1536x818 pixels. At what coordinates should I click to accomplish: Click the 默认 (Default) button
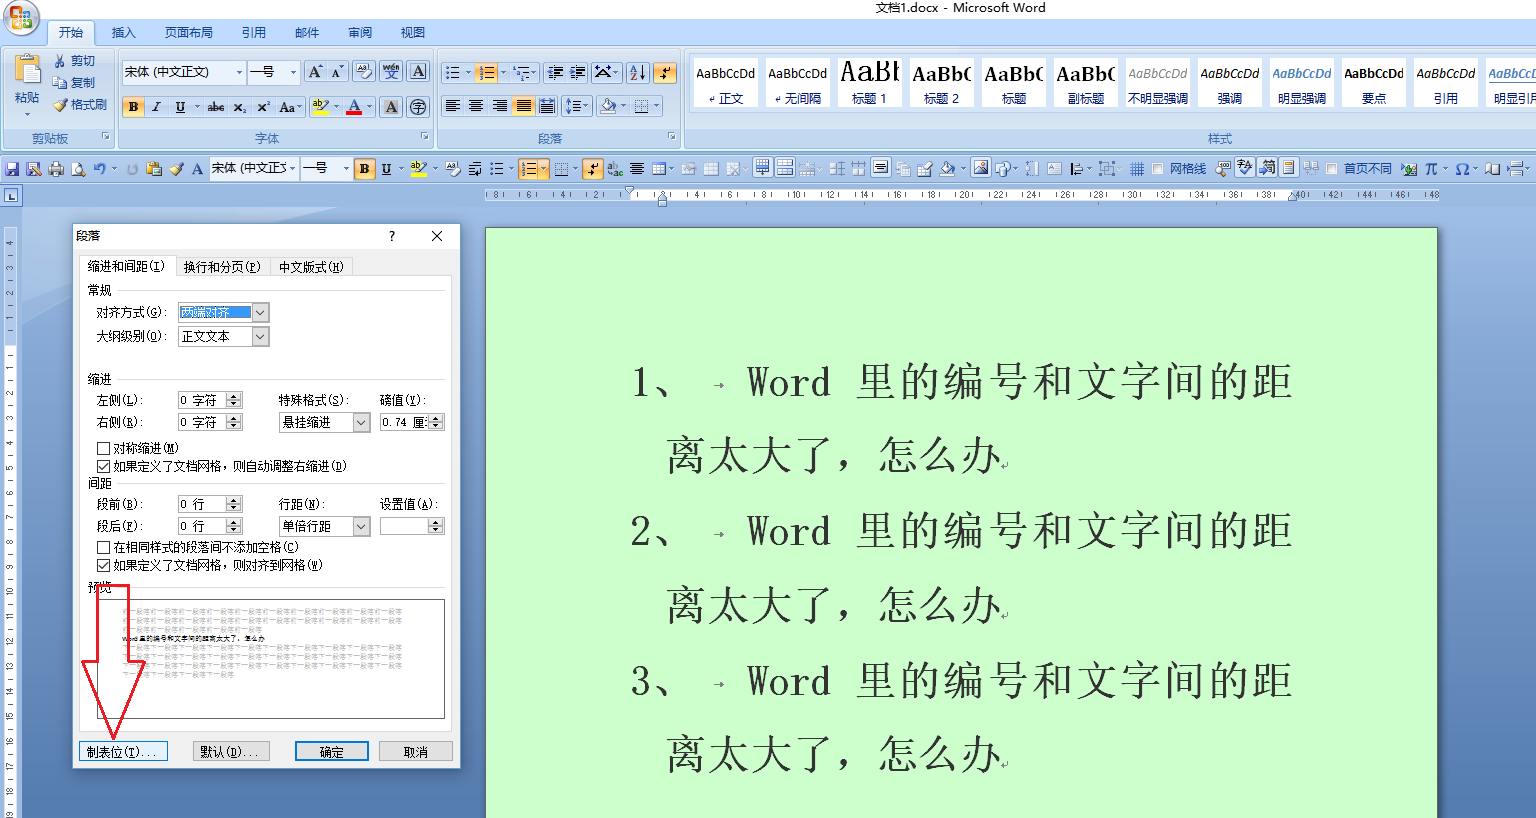pos(230,752)
